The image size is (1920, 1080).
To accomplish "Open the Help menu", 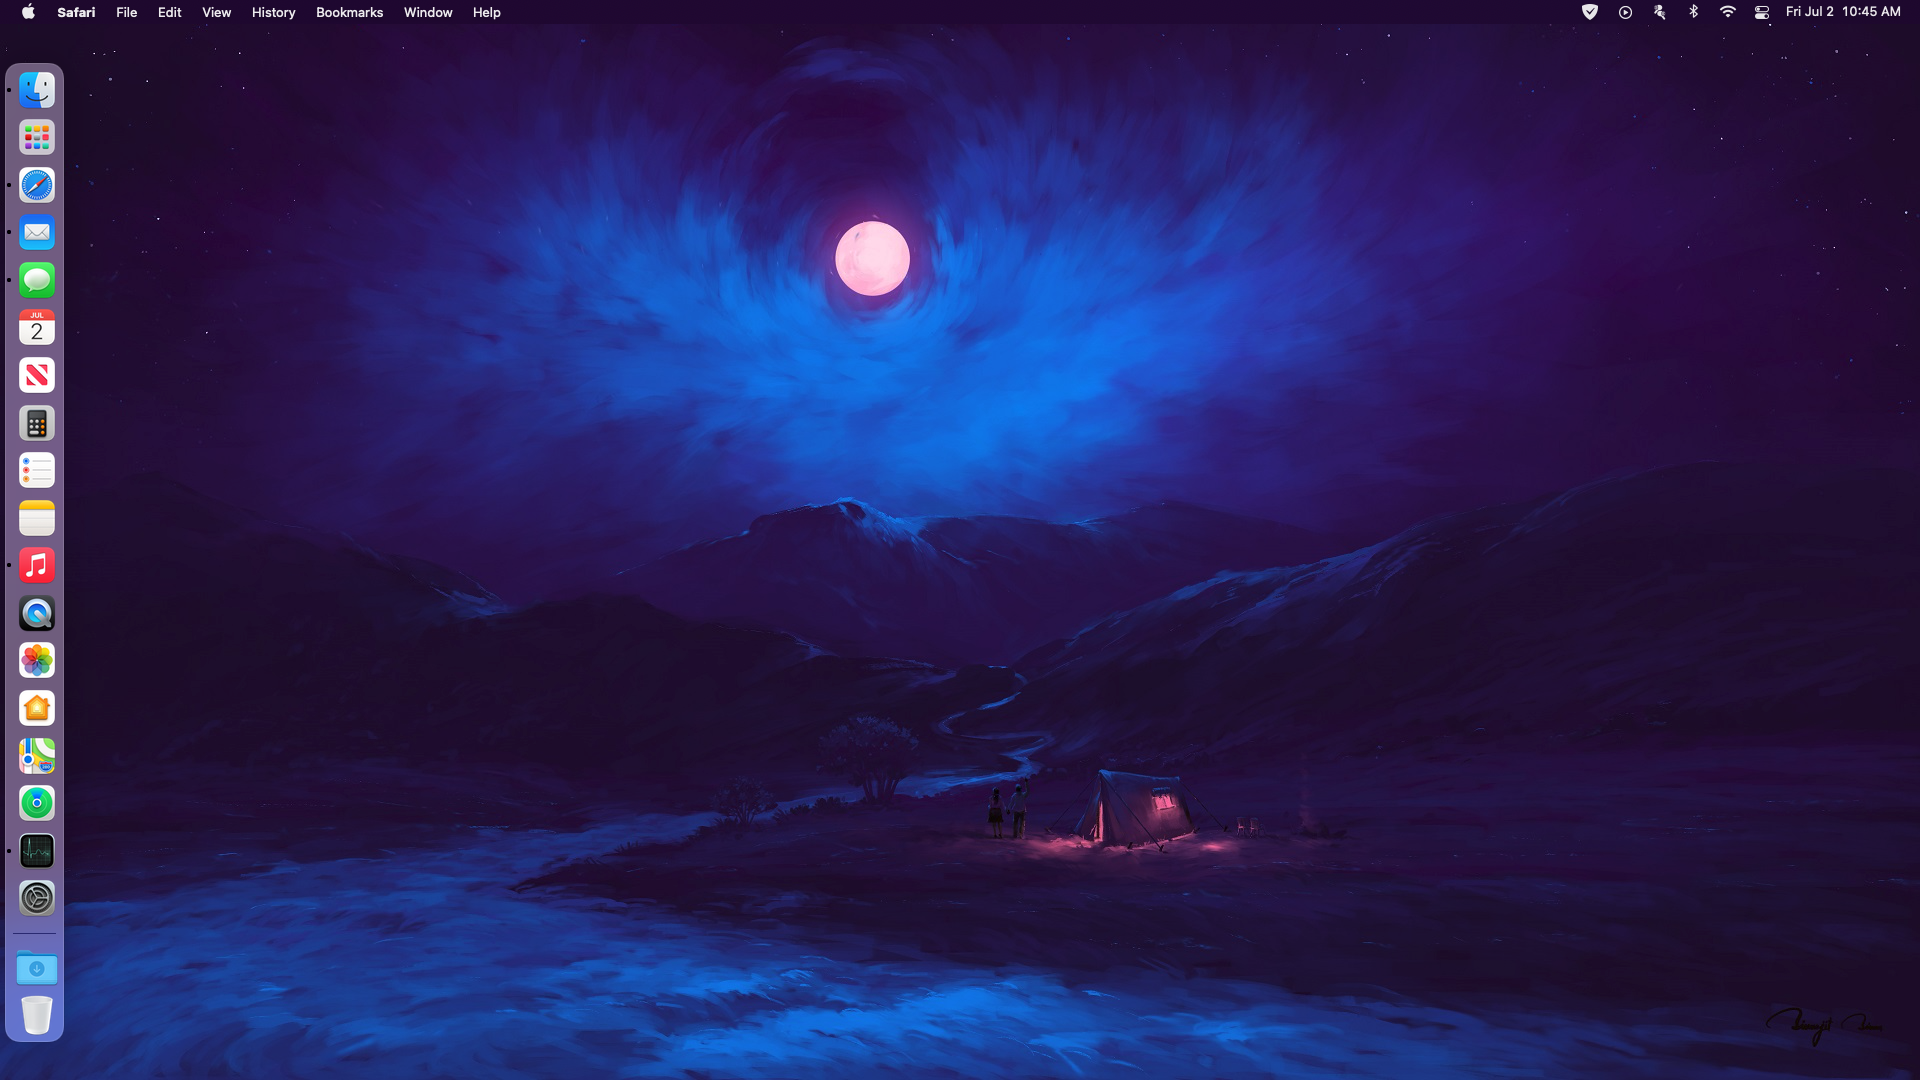I will click(486, 12).
